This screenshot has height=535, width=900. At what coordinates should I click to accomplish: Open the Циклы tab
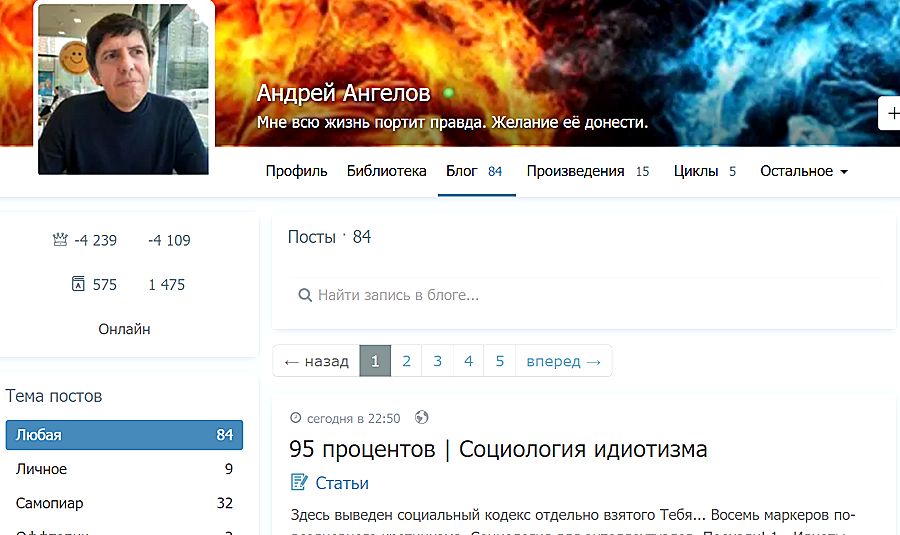(x=705, y=171)
